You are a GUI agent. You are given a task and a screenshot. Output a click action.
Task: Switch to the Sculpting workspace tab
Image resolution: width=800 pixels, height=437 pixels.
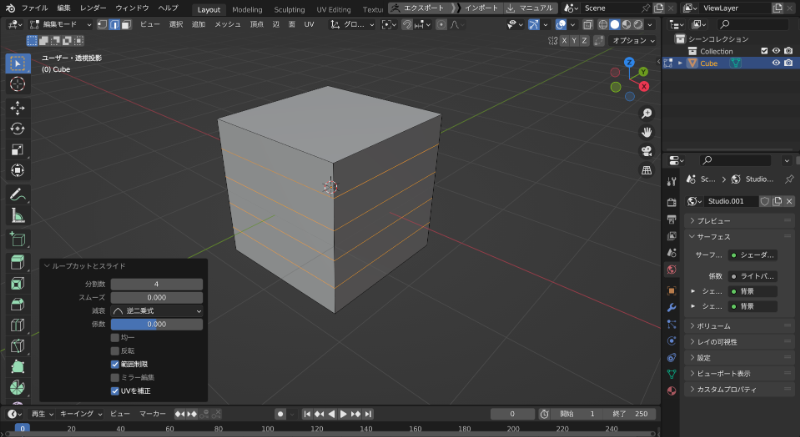pyautogui.click(x=289, y=8)
